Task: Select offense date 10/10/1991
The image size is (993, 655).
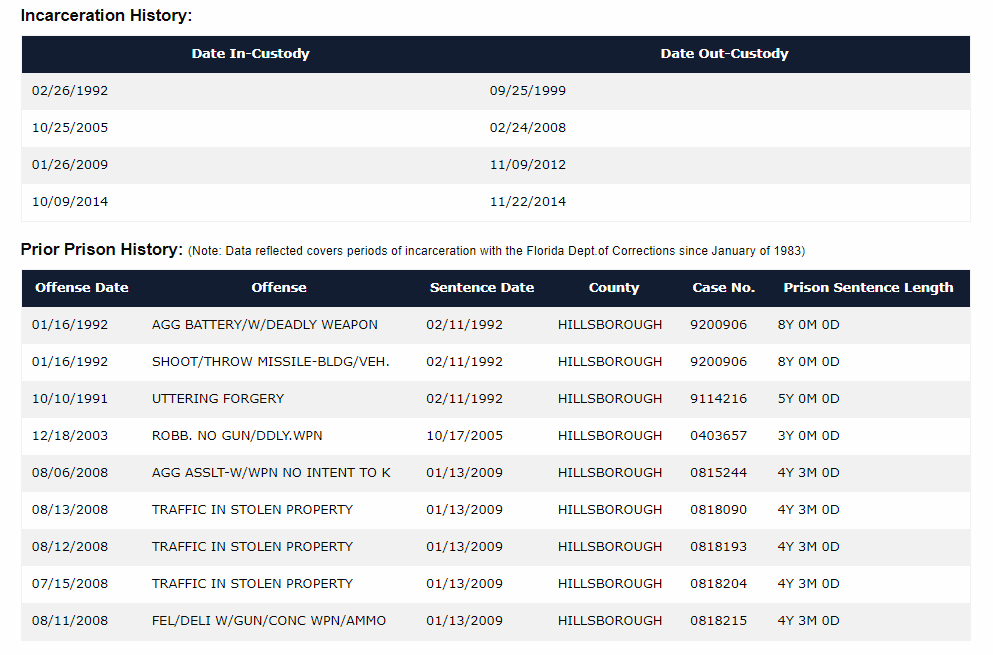Action: [x=70, y=398]
